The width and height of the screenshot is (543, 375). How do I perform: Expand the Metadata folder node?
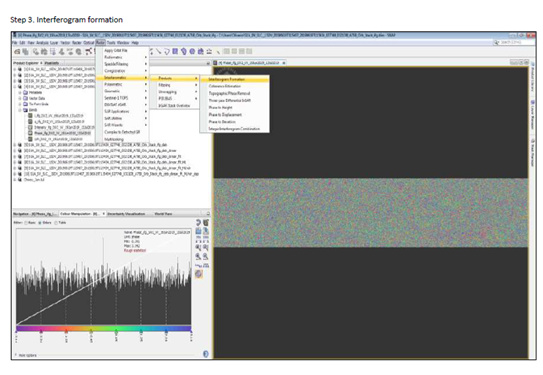pos(20,93)
